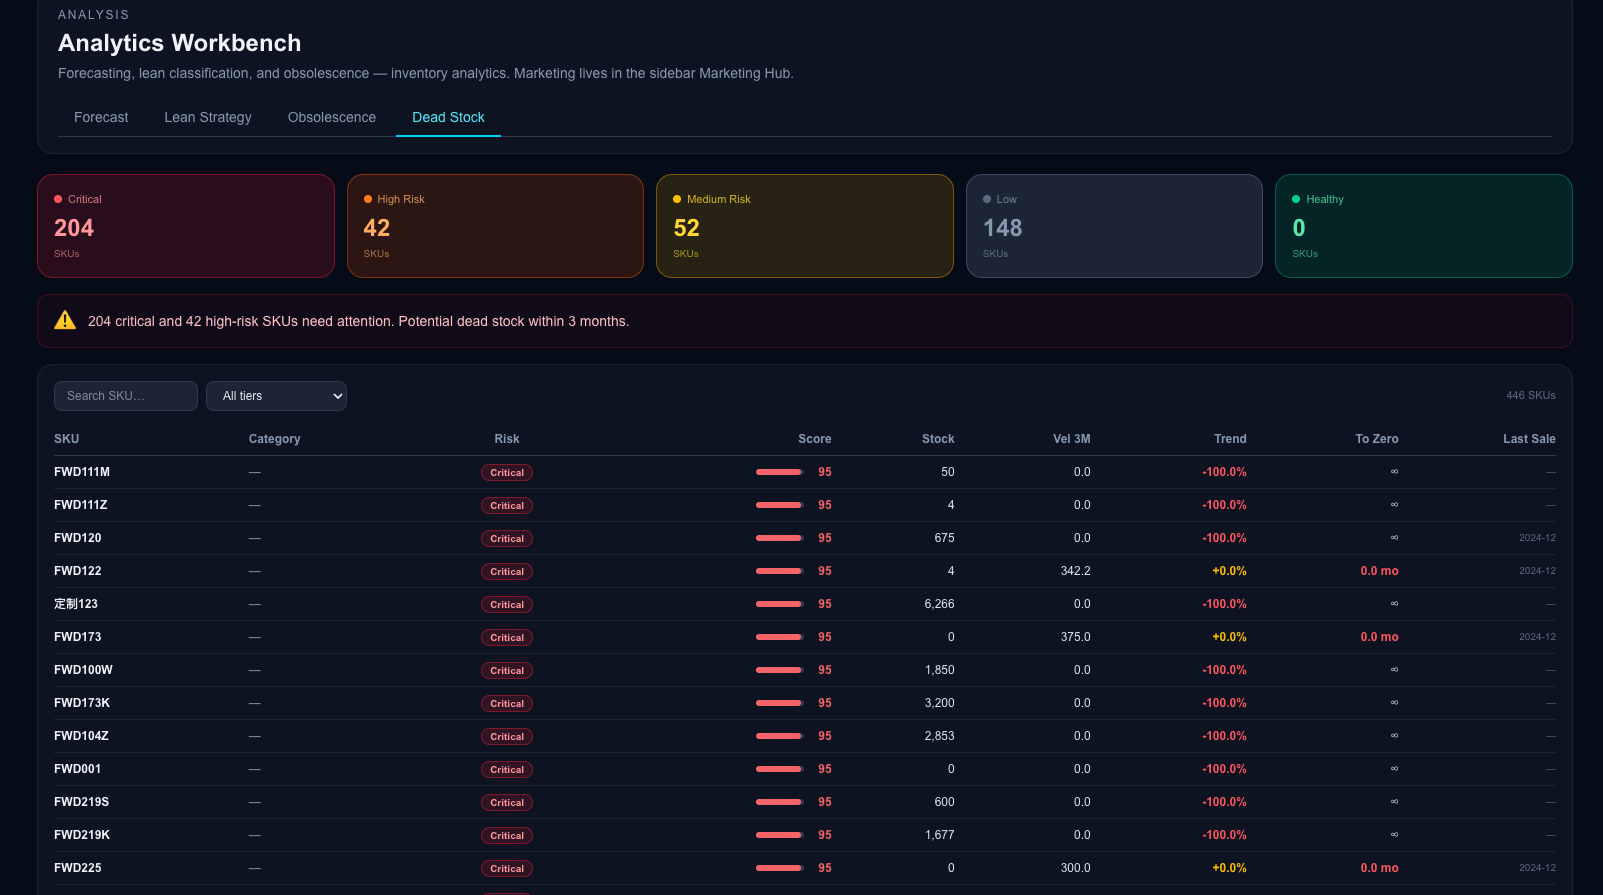This screenshot has height=895, width=1603.
Task: Click Critical badge in FWD111M row
Action: point(507,473)
